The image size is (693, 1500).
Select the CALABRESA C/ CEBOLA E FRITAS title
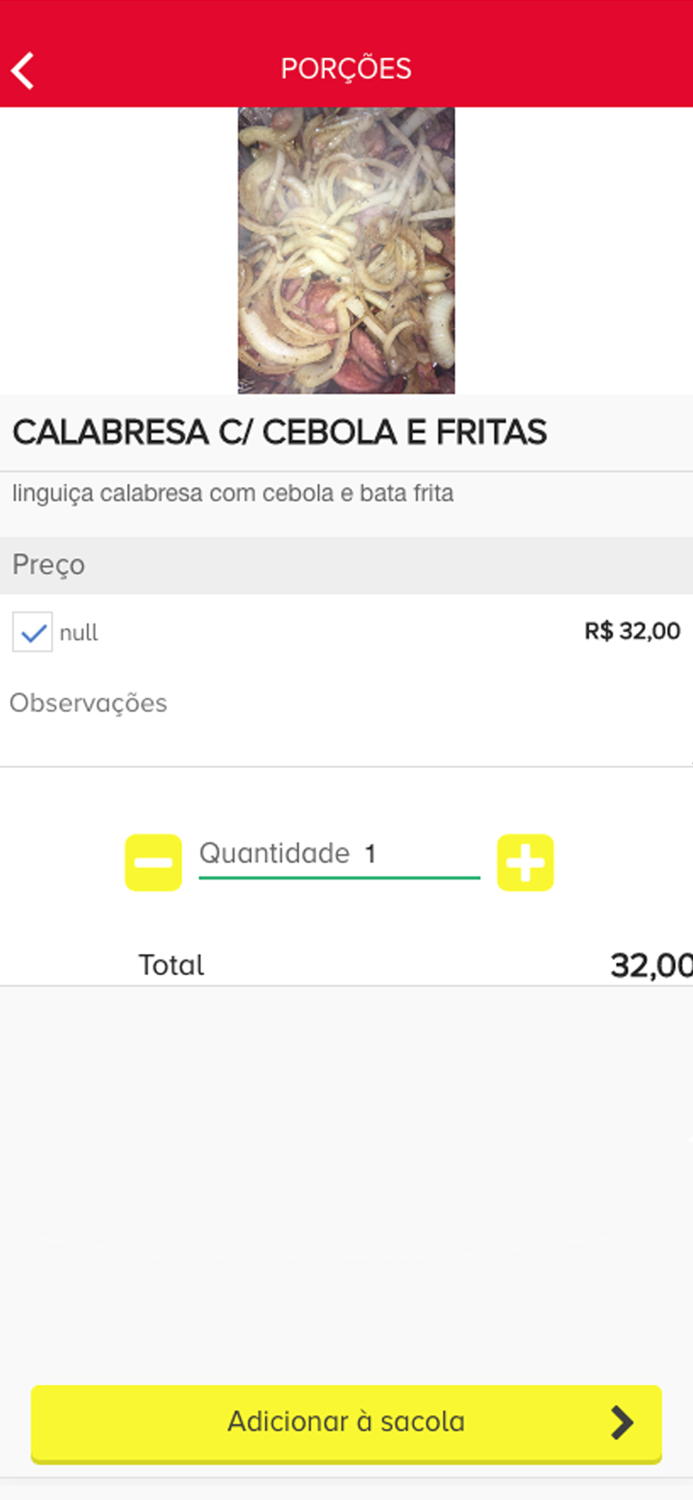coord(280,432)
